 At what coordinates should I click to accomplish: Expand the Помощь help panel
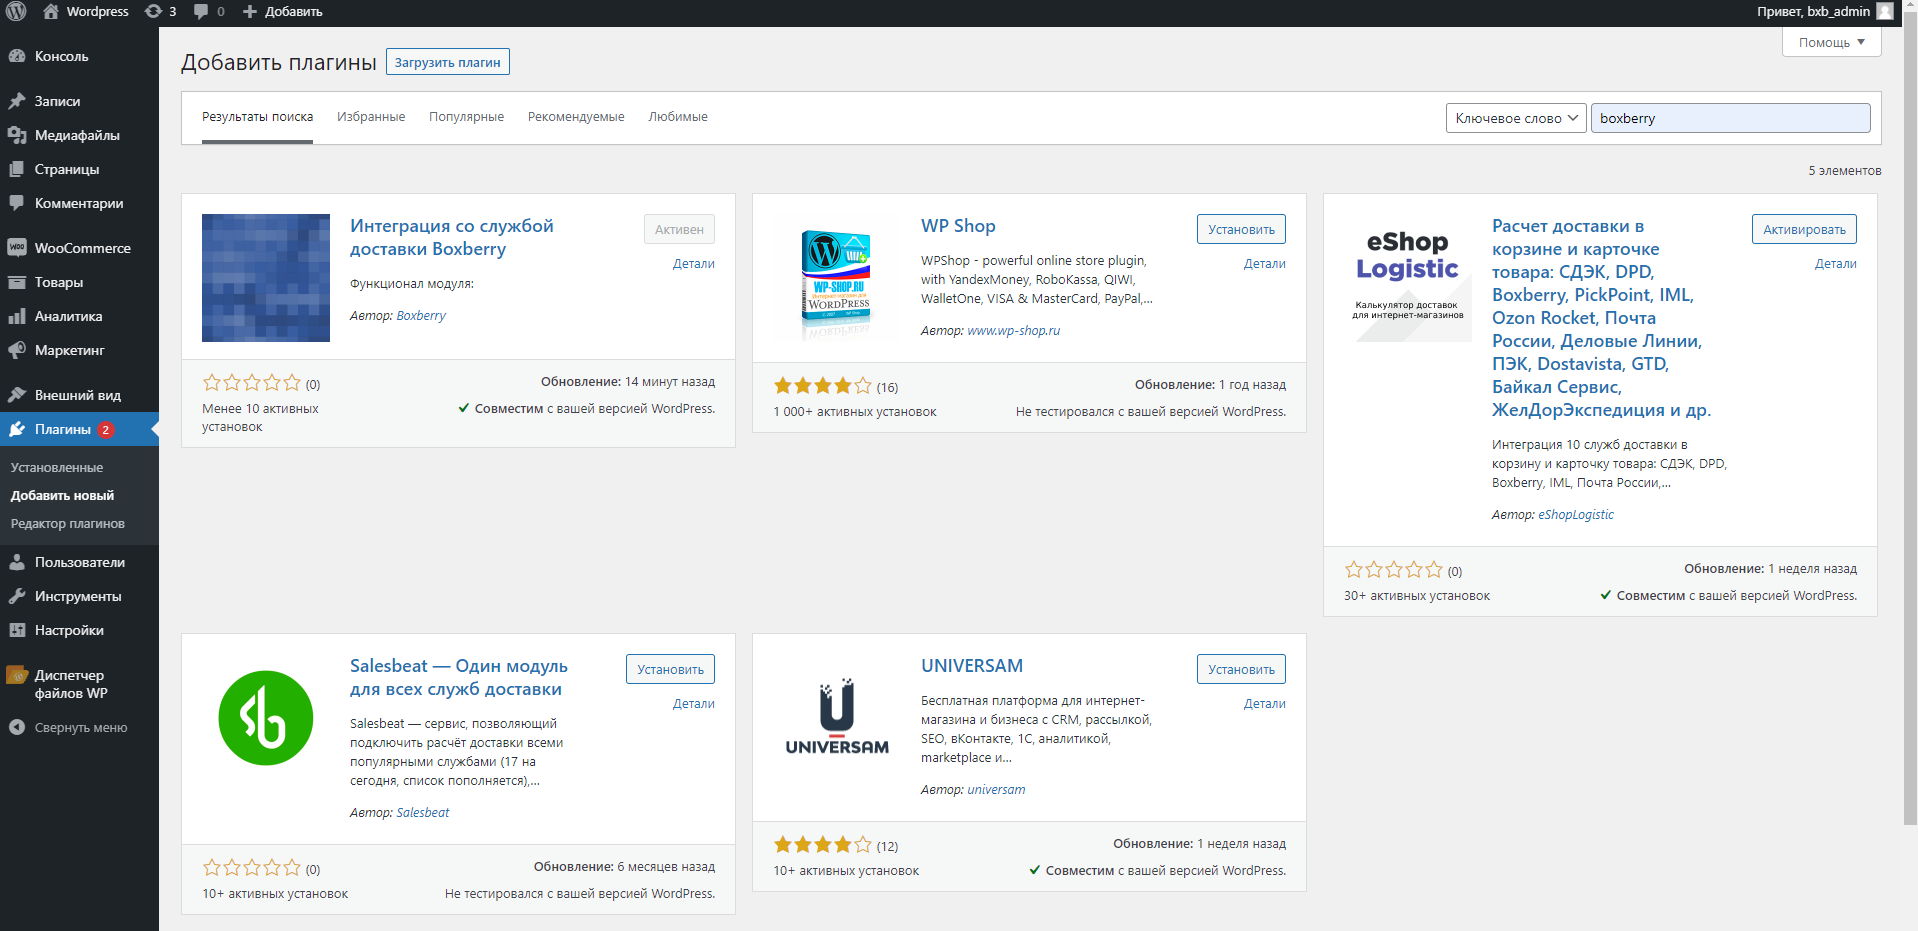point(1831,42)
